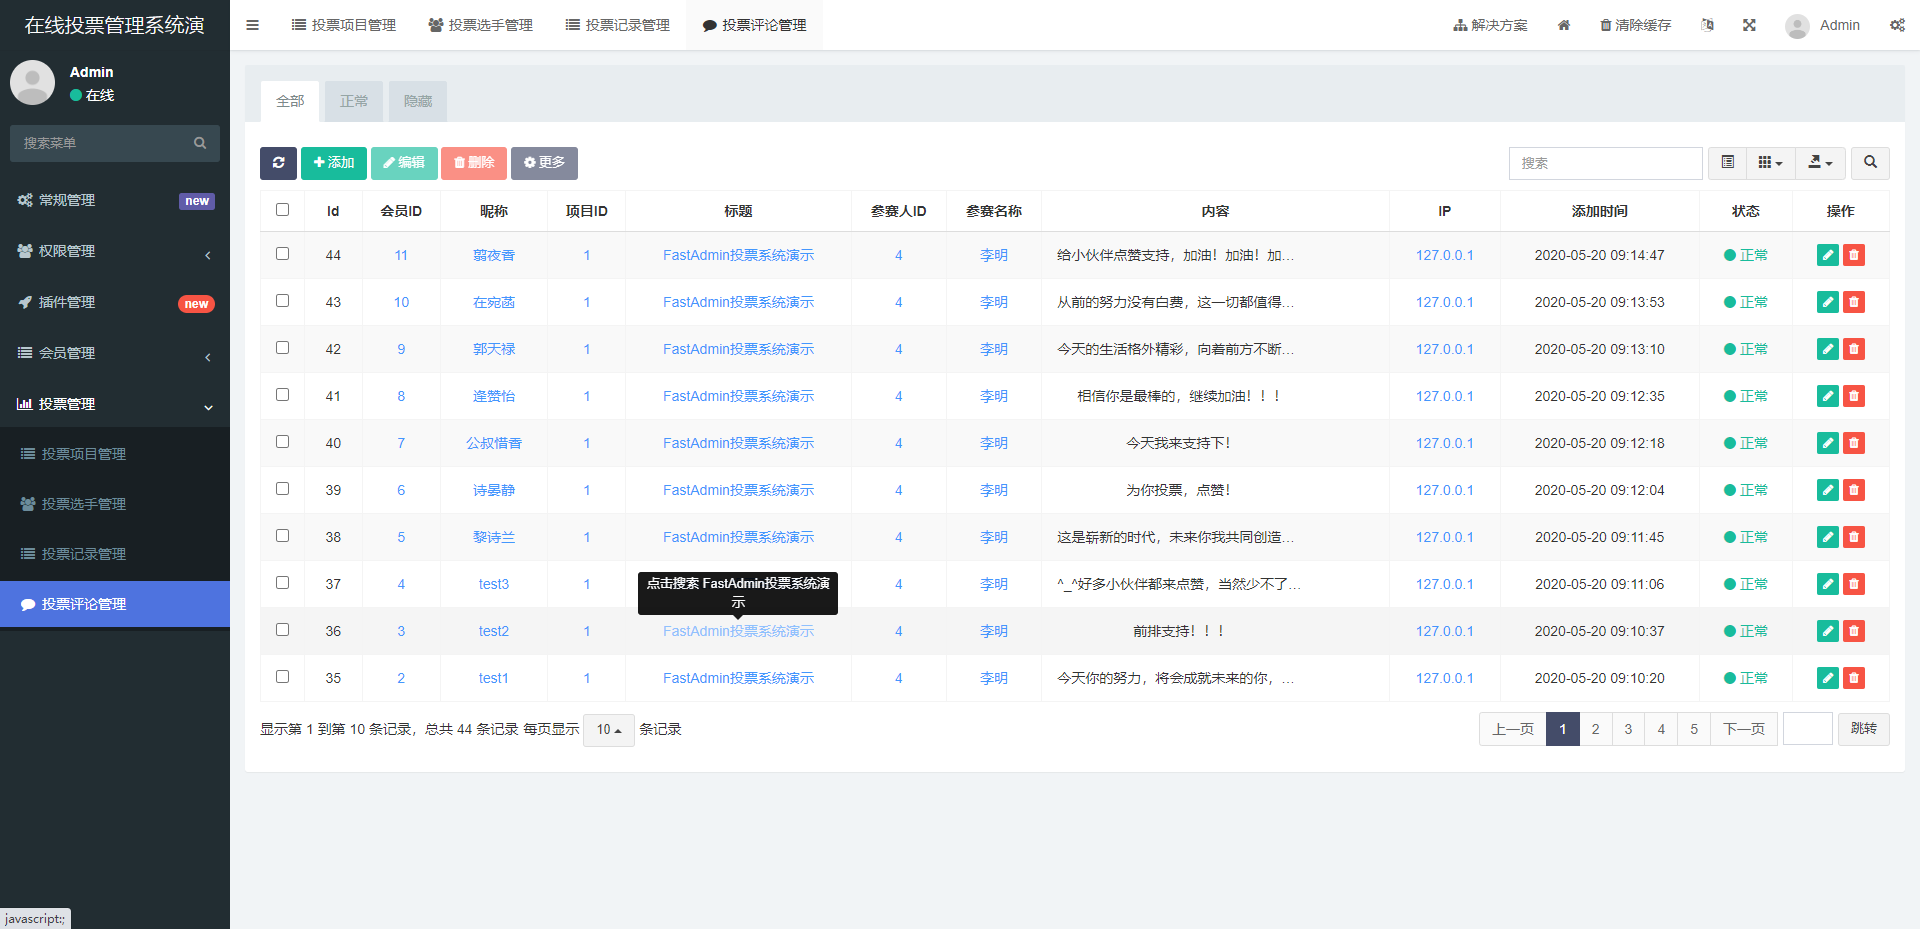1920x929 pixels.
Task: Click the refresh table icon button
Action: pos(278,163)
